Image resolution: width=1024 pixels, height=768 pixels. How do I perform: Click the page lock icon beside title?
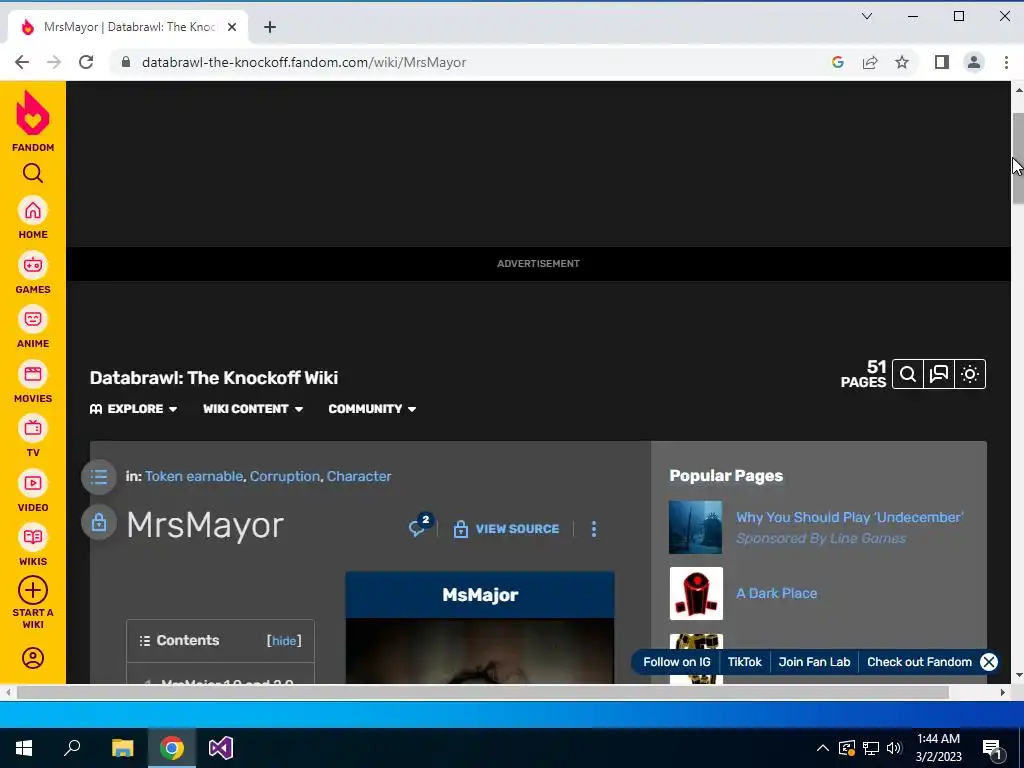pyautogui.click(x=99, y=522)
